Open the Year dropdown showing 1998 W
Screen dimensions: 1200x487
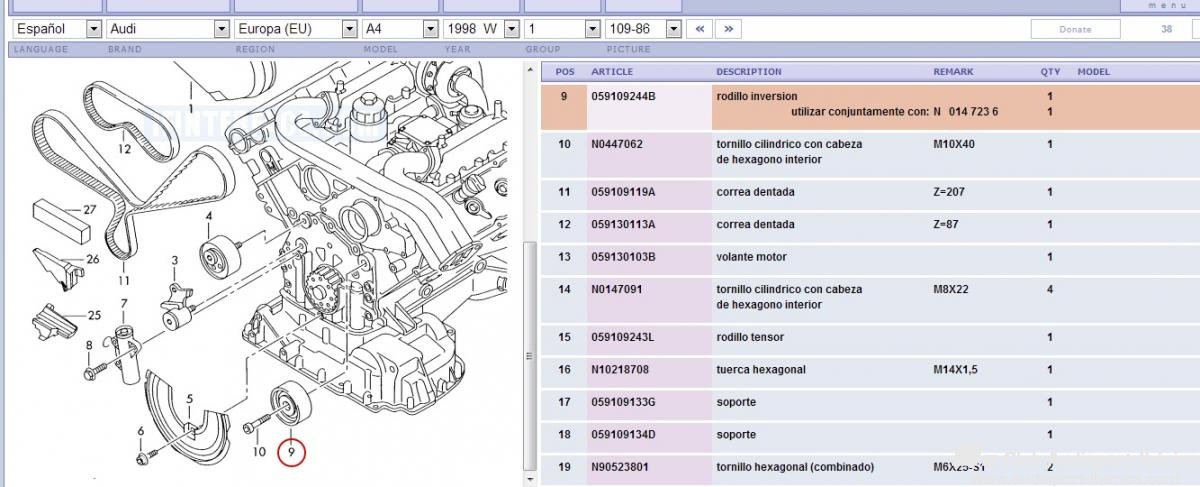[481, 29]
